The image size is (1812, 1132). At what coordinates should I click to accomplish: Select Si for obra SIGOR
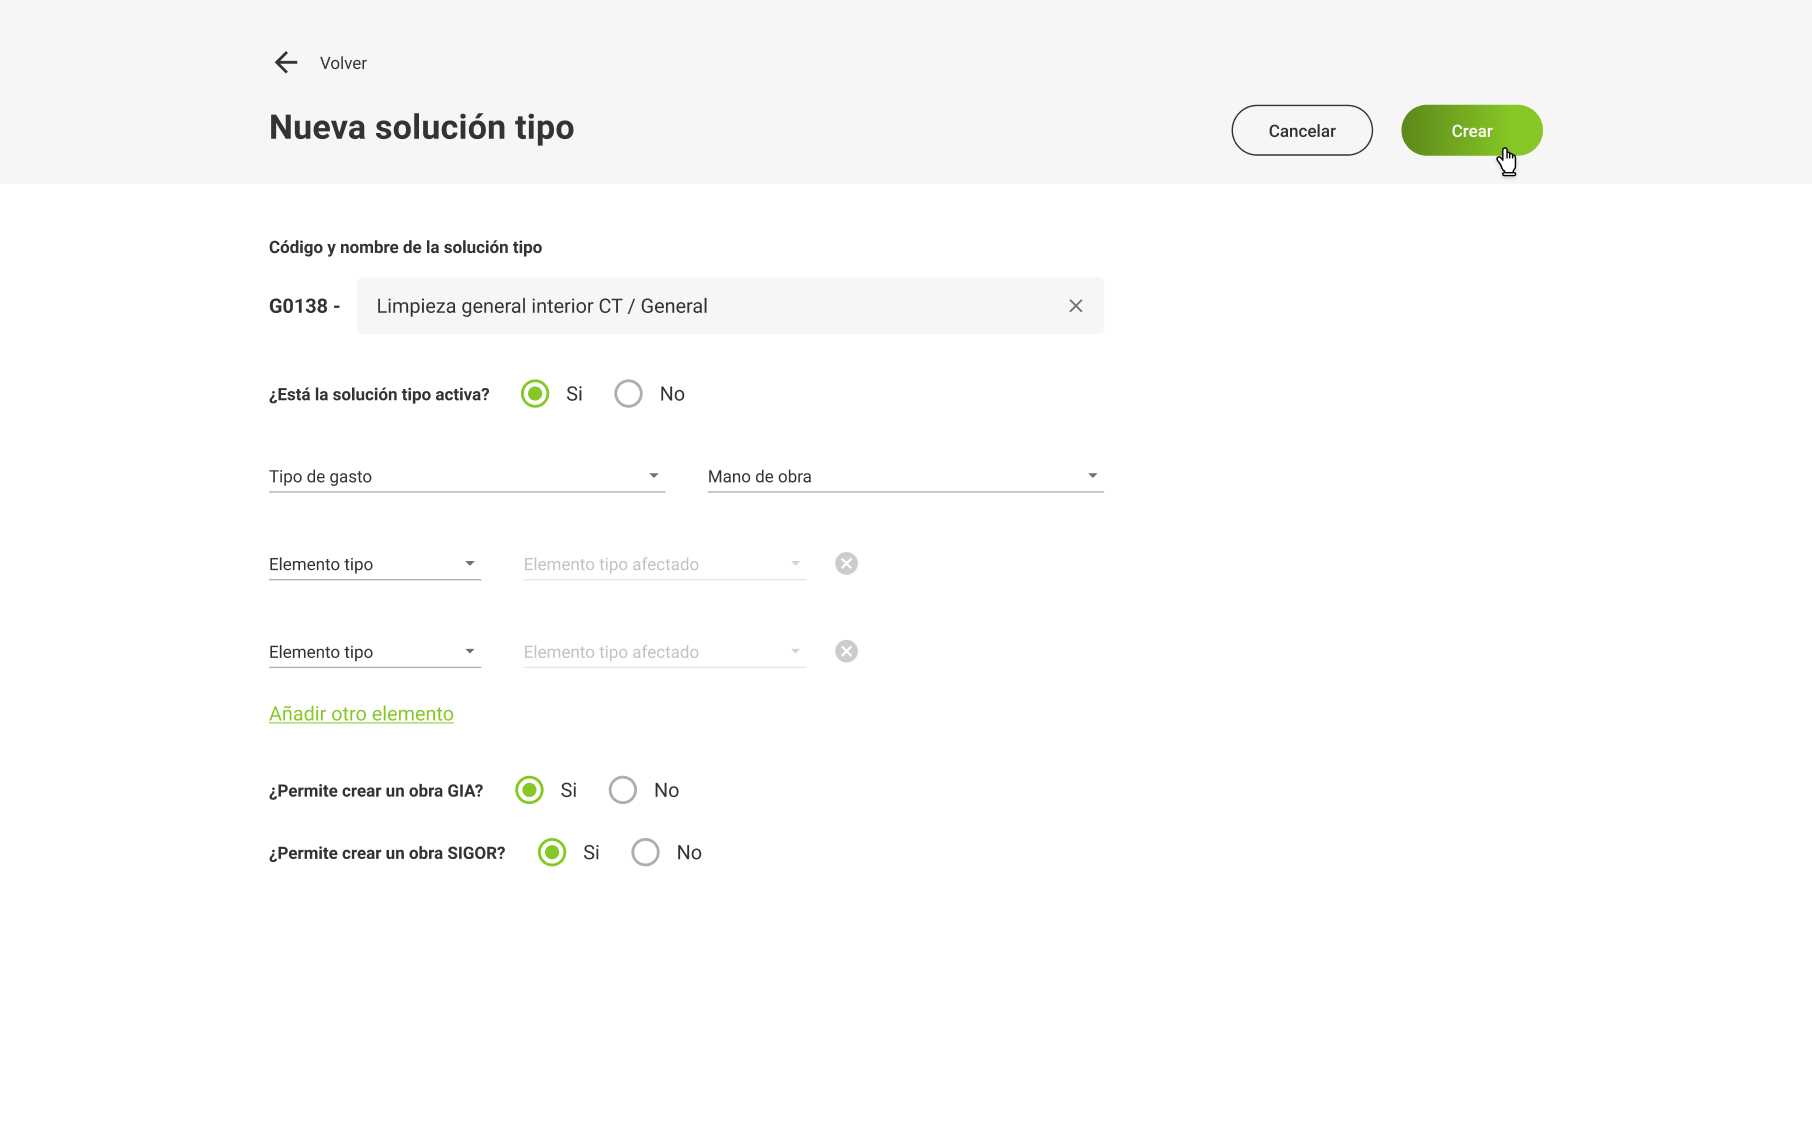[552, 852]
